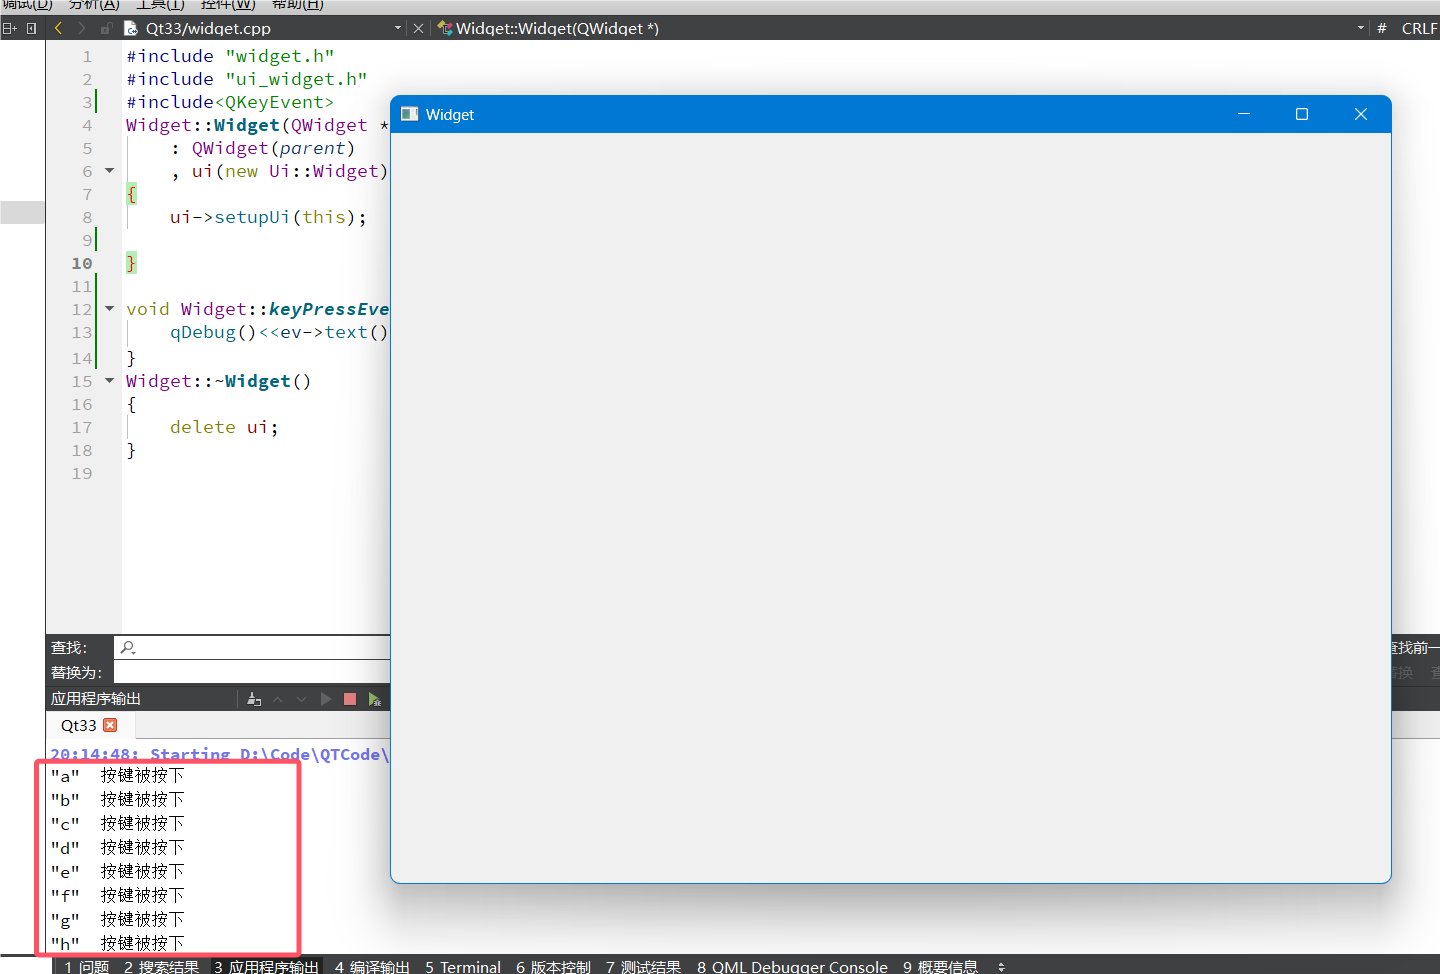Maximize the Widget window
The width and height of the screenshot is (1440, 974).
(1302, 114)
